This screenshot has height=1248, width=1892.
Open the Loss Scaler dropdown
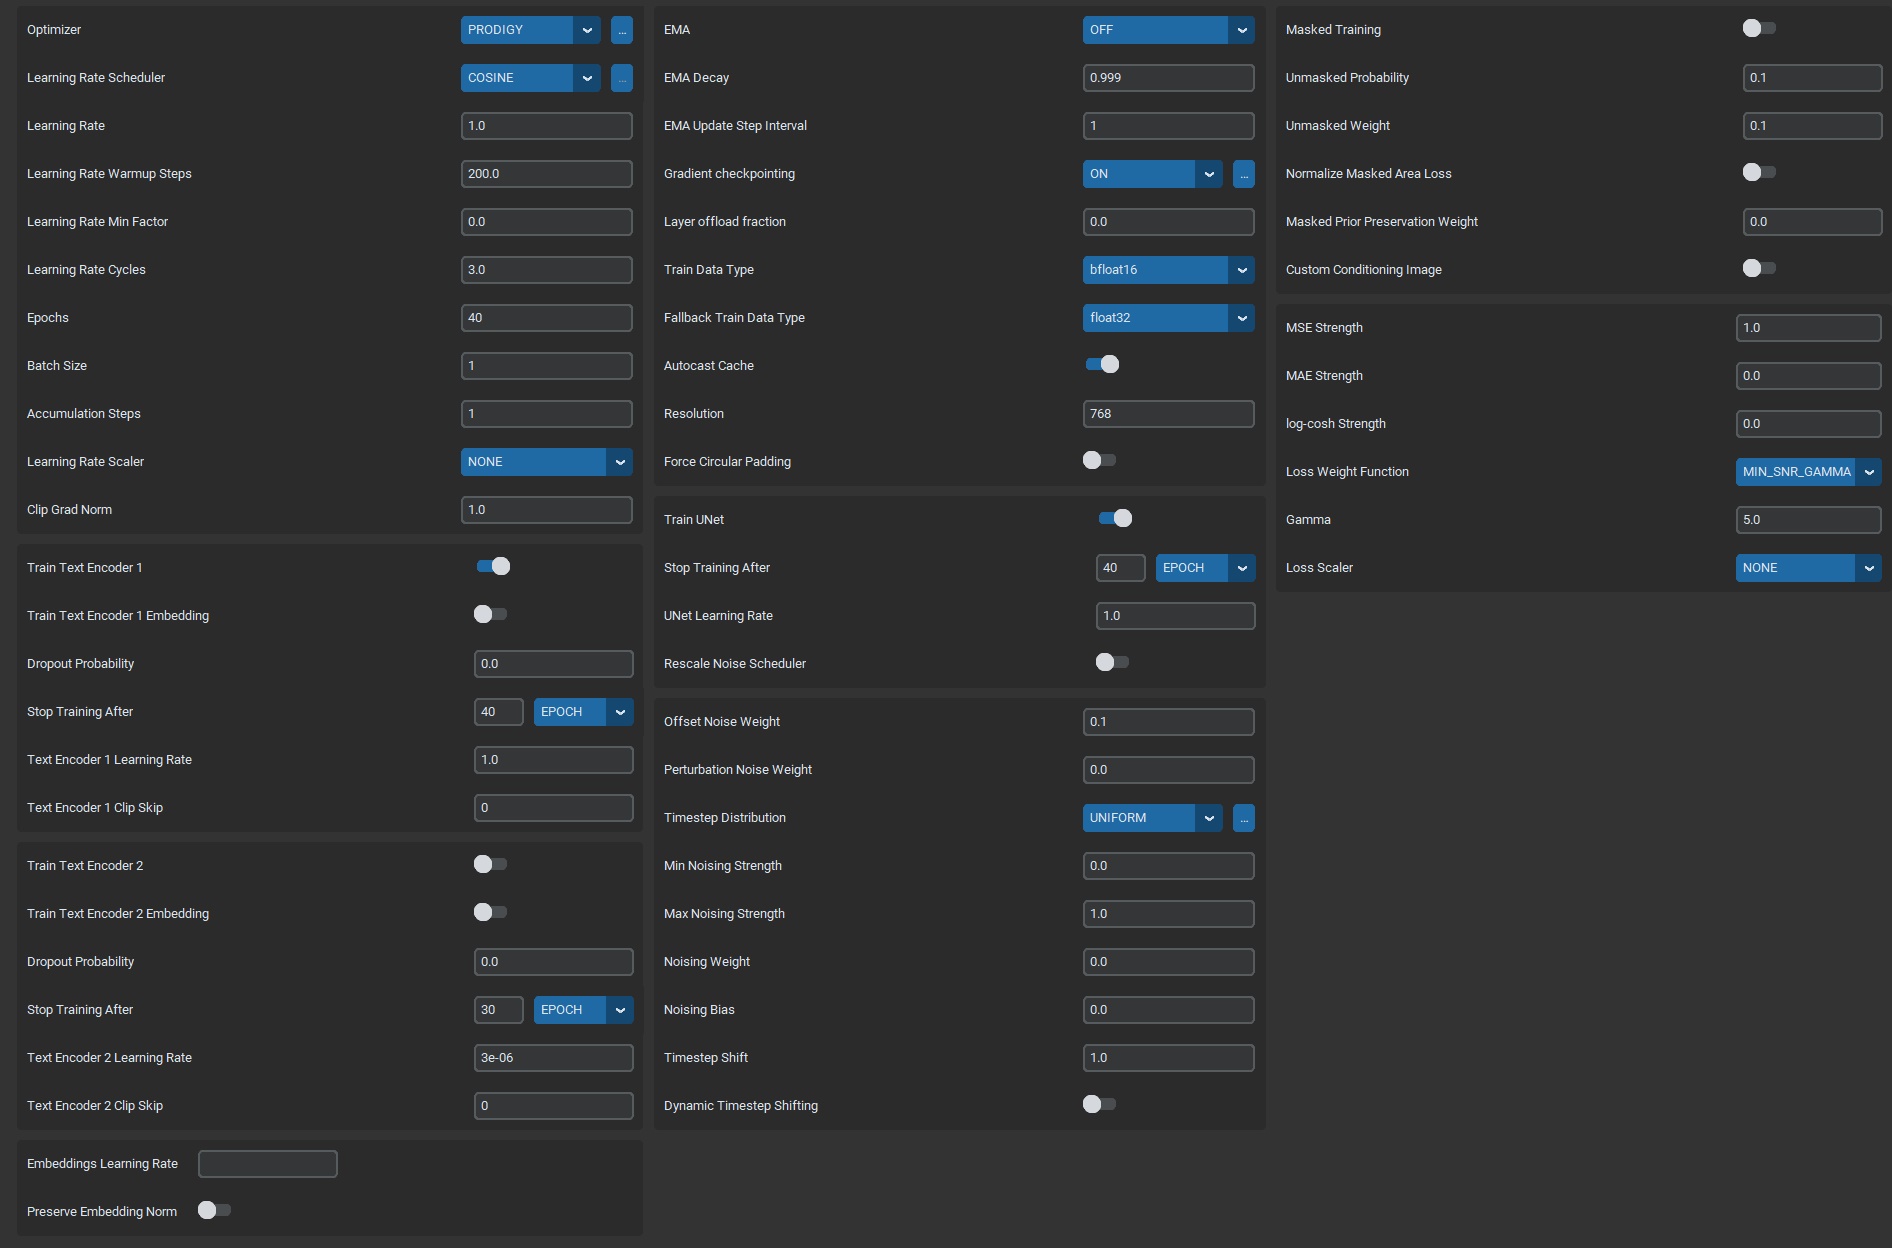pos(1809,568)
